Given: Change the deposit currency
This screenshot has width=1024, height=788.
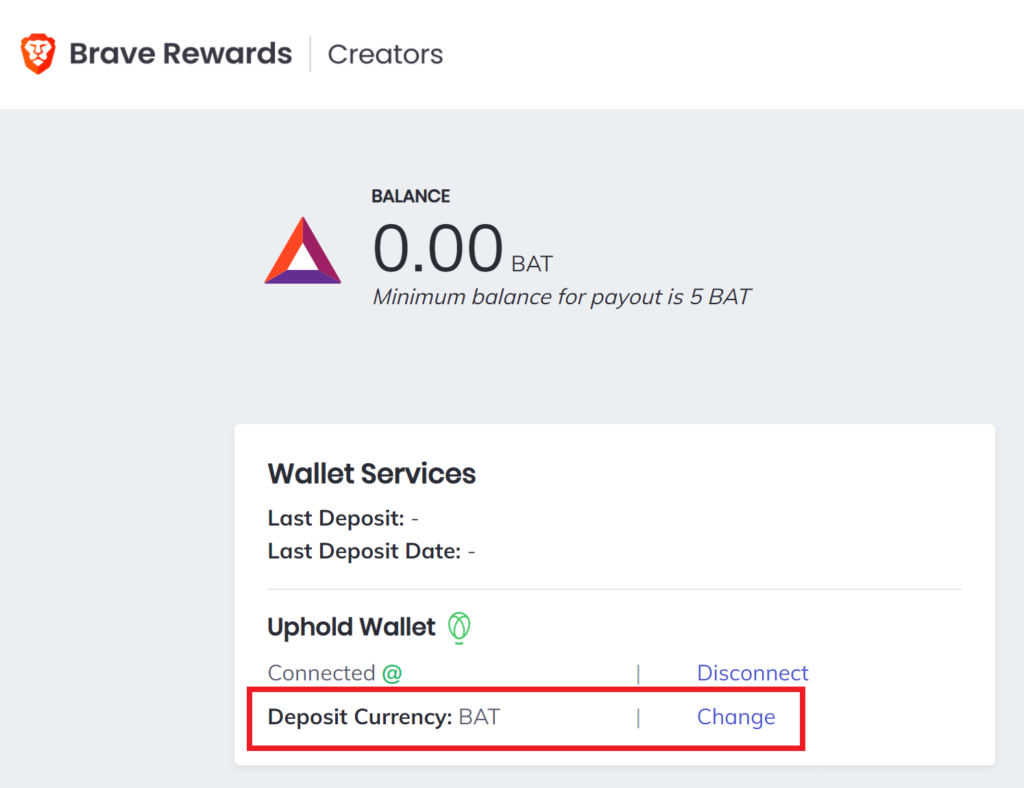Looking at the screenshot, I should tap(736, 717).
